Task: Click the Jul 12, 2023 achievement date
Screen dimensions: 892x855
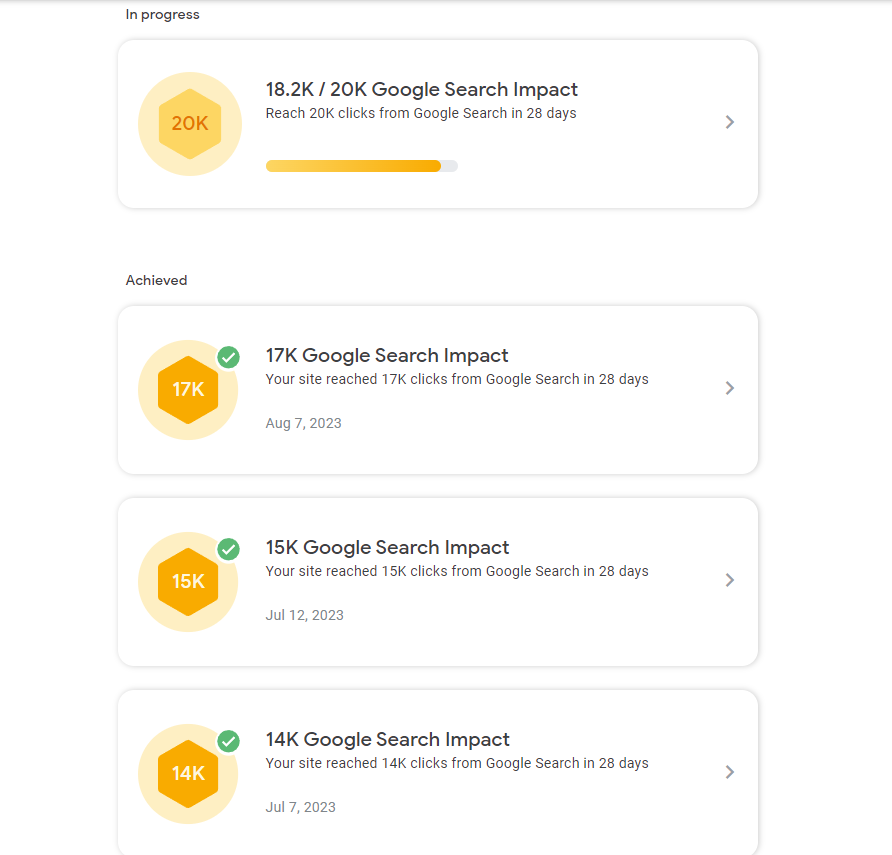Action: click(x=304, y=615)
